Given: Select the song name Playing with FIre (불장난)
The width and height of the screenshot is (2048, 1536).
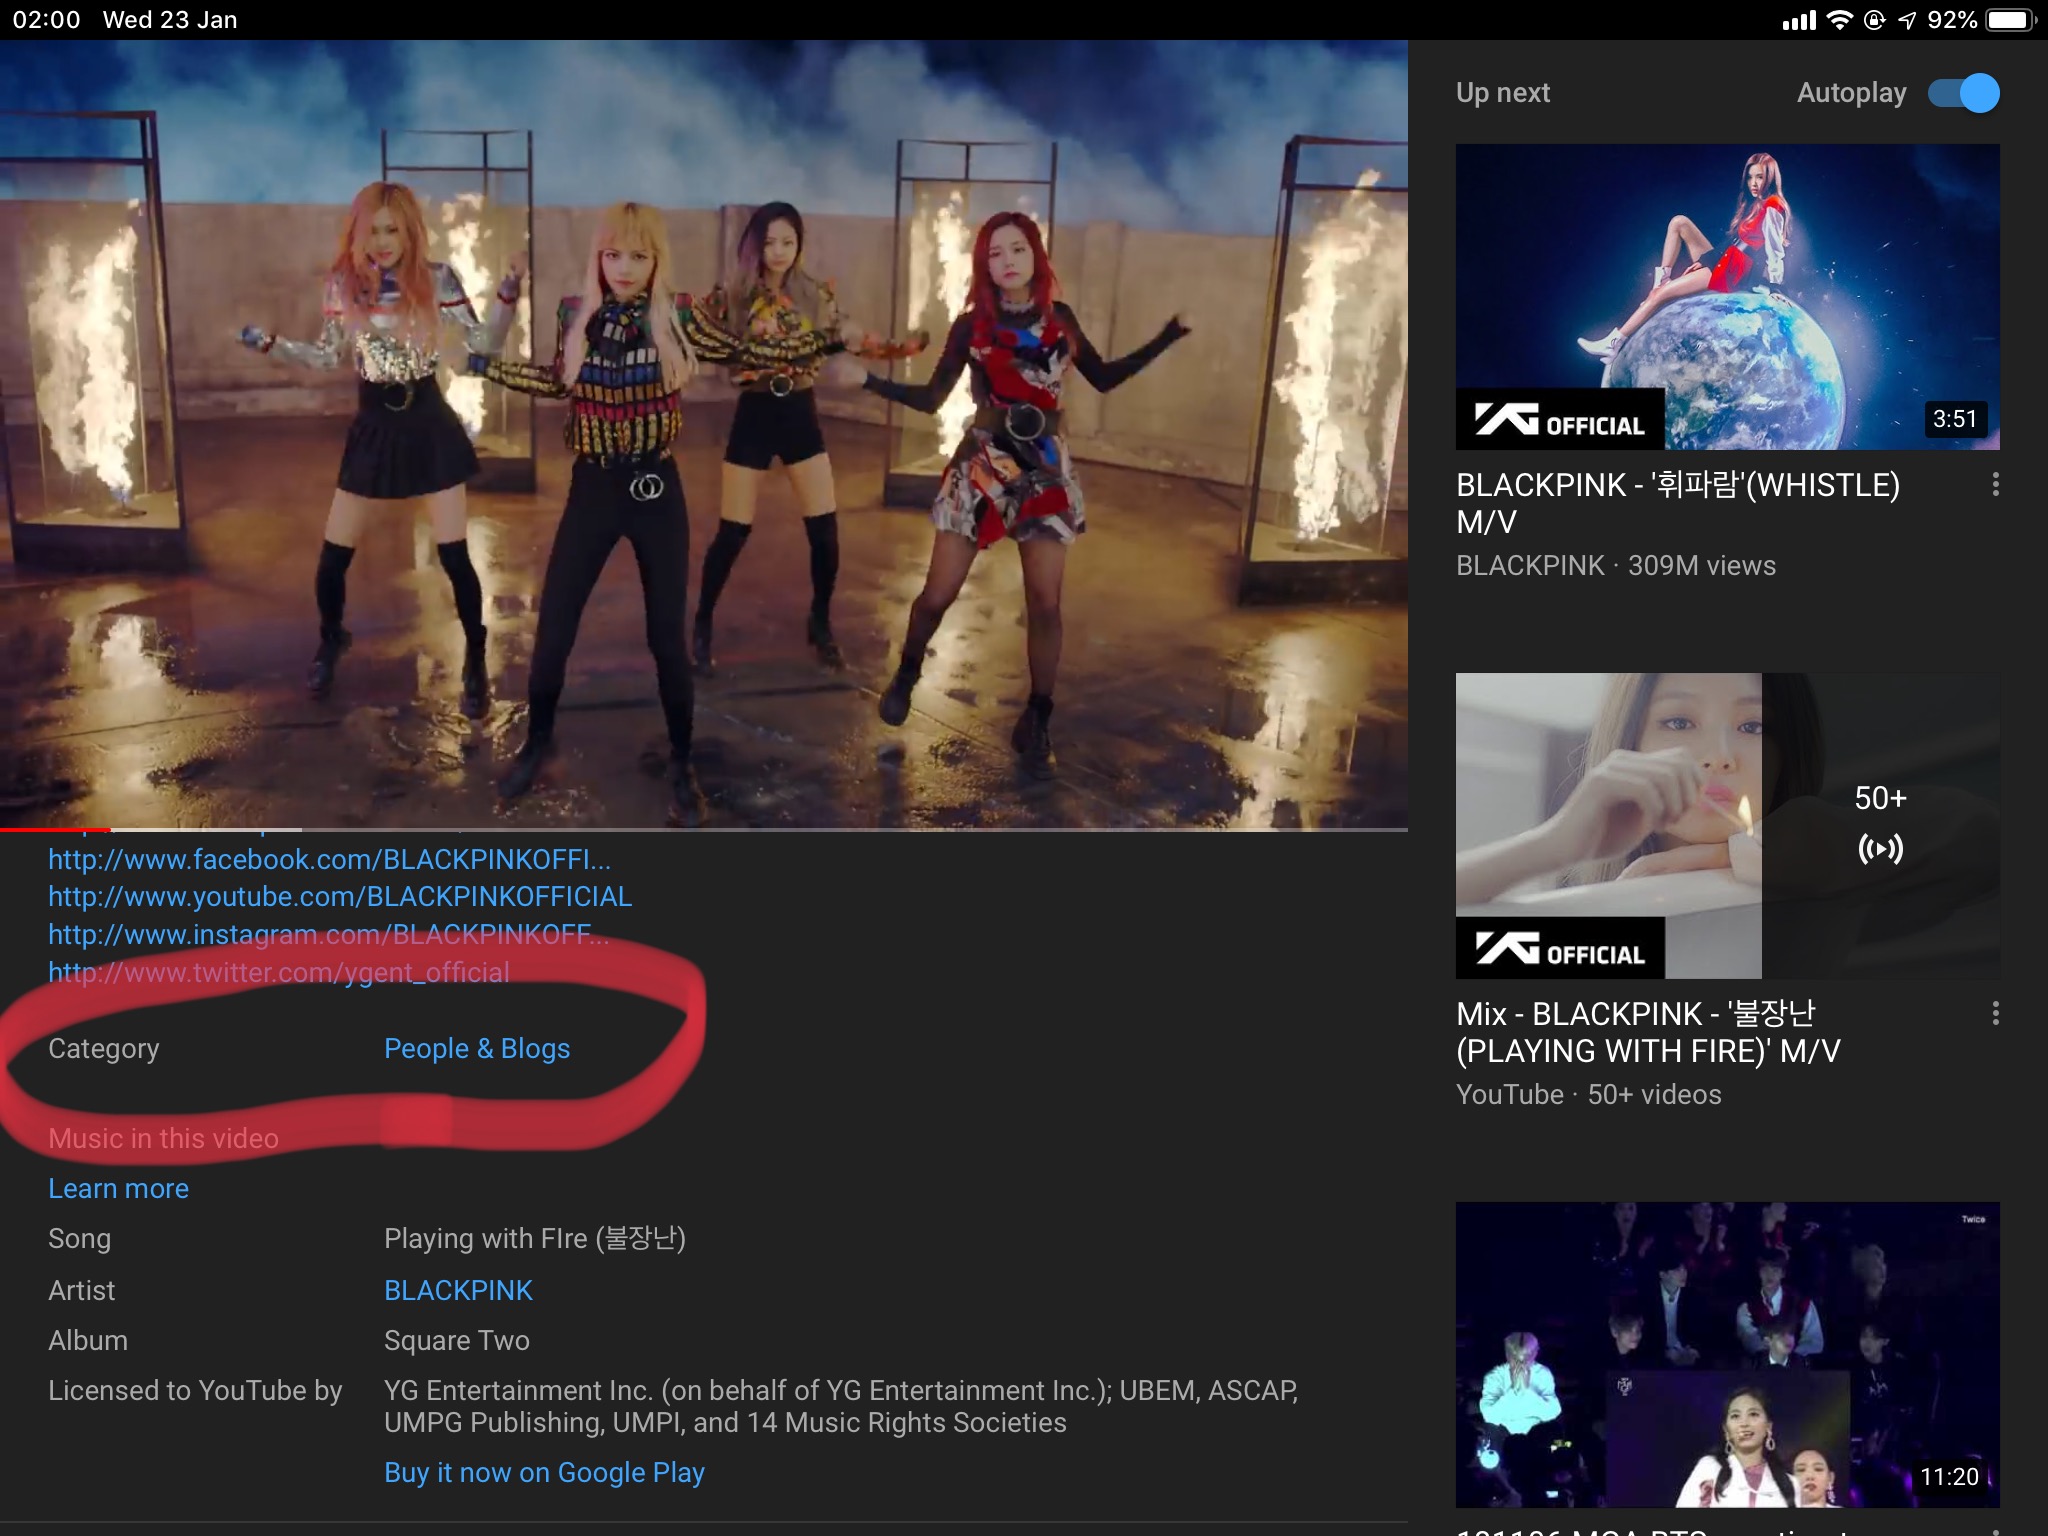Looking at the screenshot, I should coord(534,1239).
